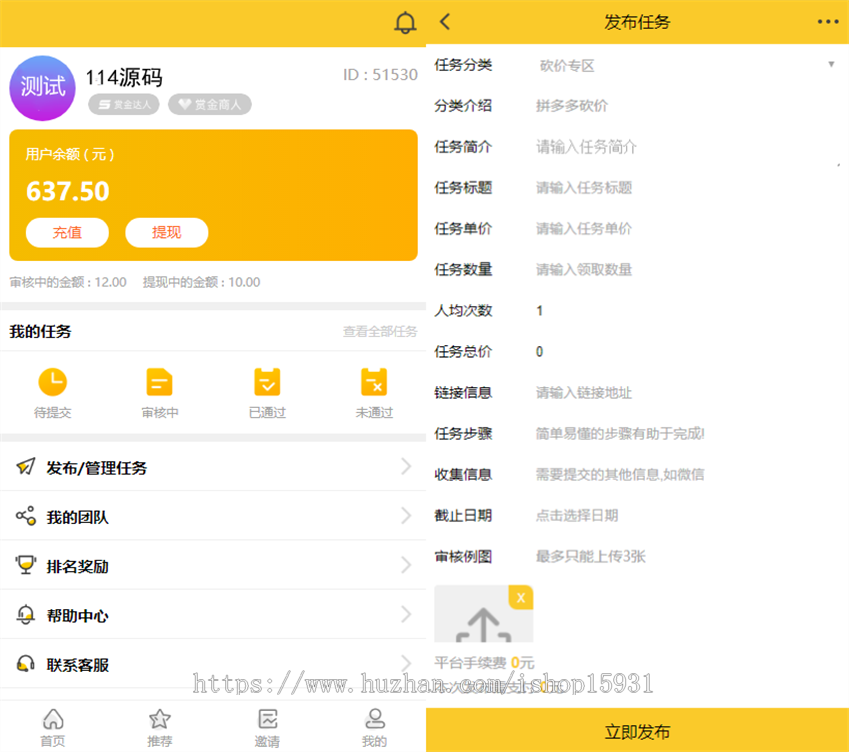The image size is (849, 752).
Task: Open the 邀请 tab
Action: (x=267, y=727)
